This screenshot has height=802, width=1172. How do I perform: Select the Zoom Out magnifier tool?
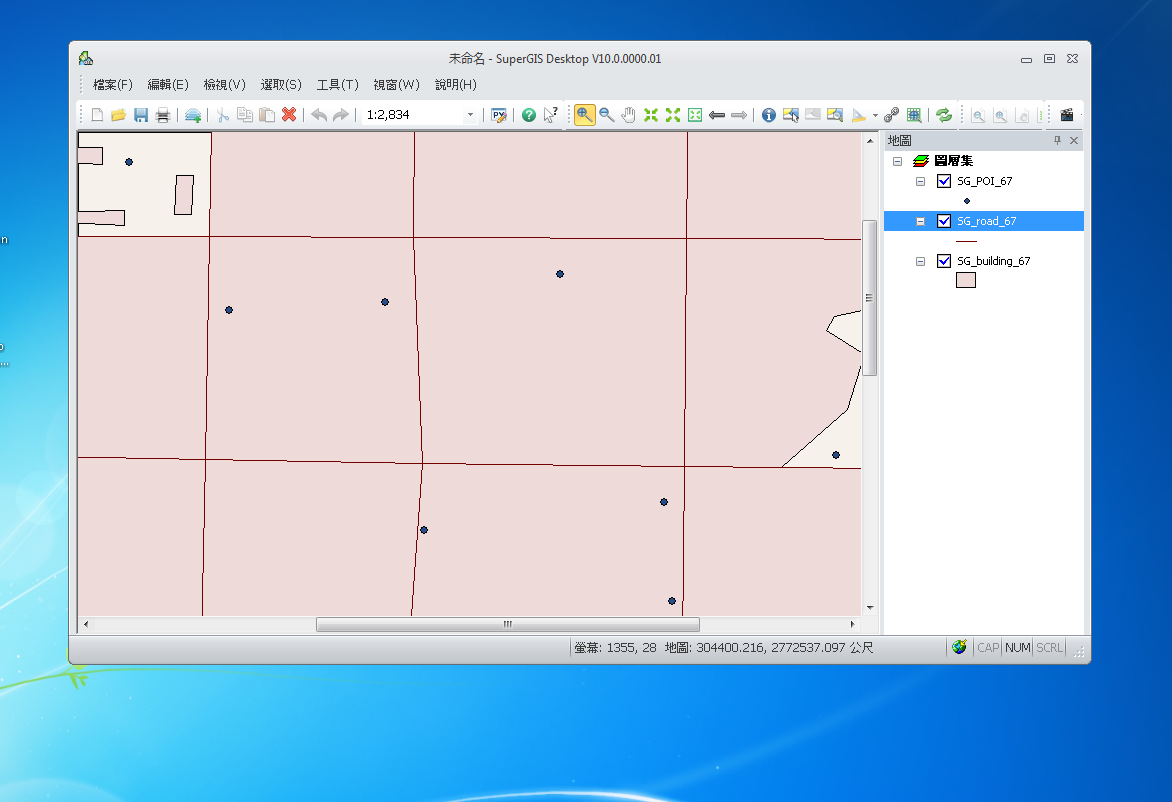click(607, 115)
